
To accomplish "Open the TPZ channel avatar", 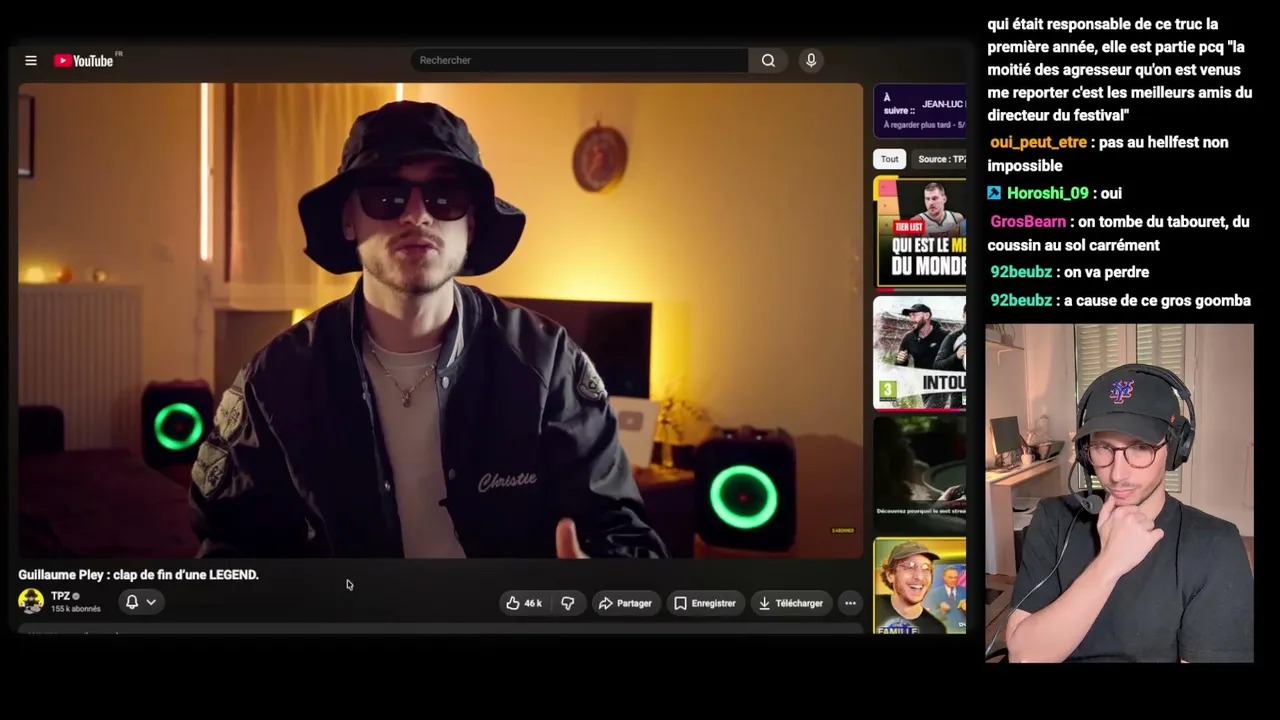I will (31, 601).
